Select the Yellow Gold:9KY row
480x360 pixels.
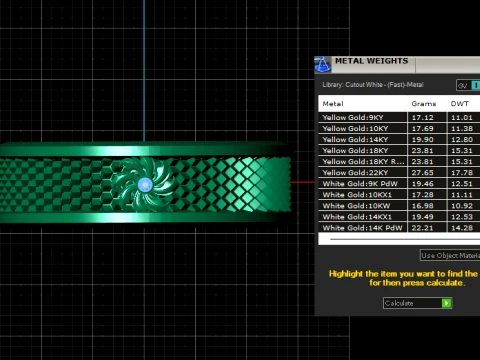pyautogui.click(x=399, y=117)
